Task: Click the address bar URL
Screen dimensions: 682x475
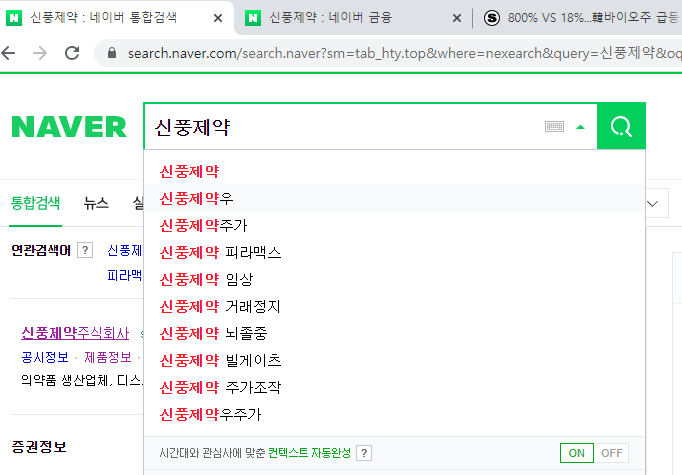Action: coord(404,53)
